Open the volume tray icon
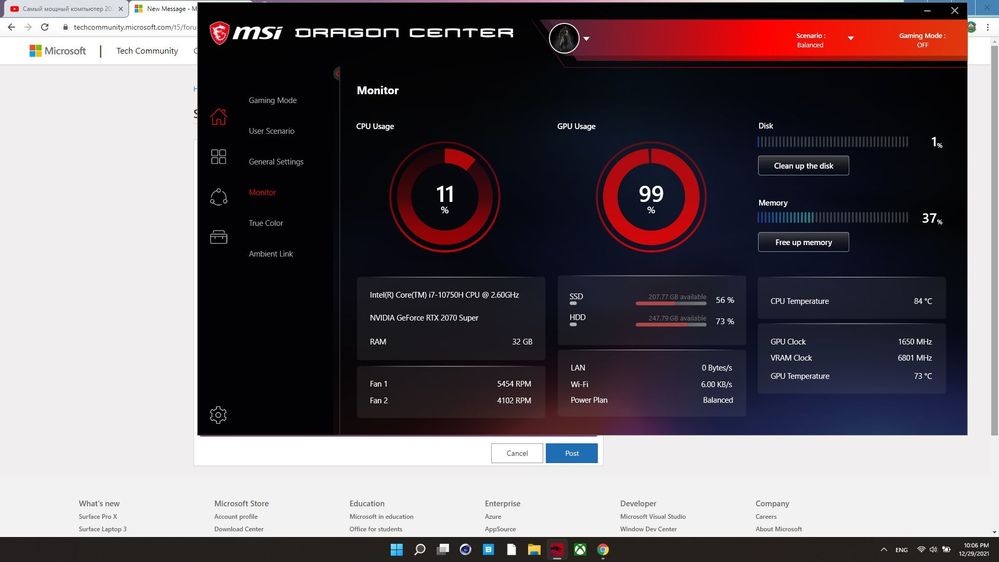 pyautogui.click(x=933, y=549)
